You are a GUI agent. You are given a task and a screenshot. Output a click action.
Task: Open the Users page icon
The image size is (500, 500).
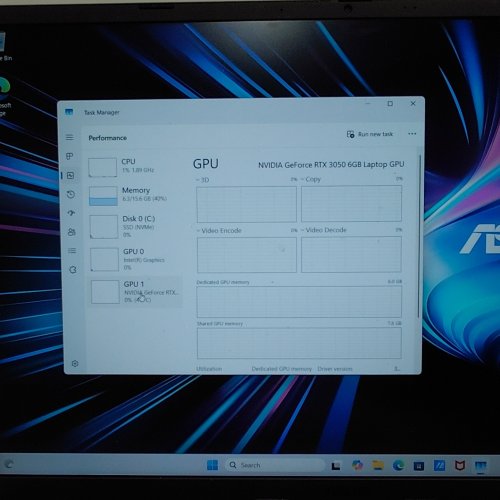[71, 232]
